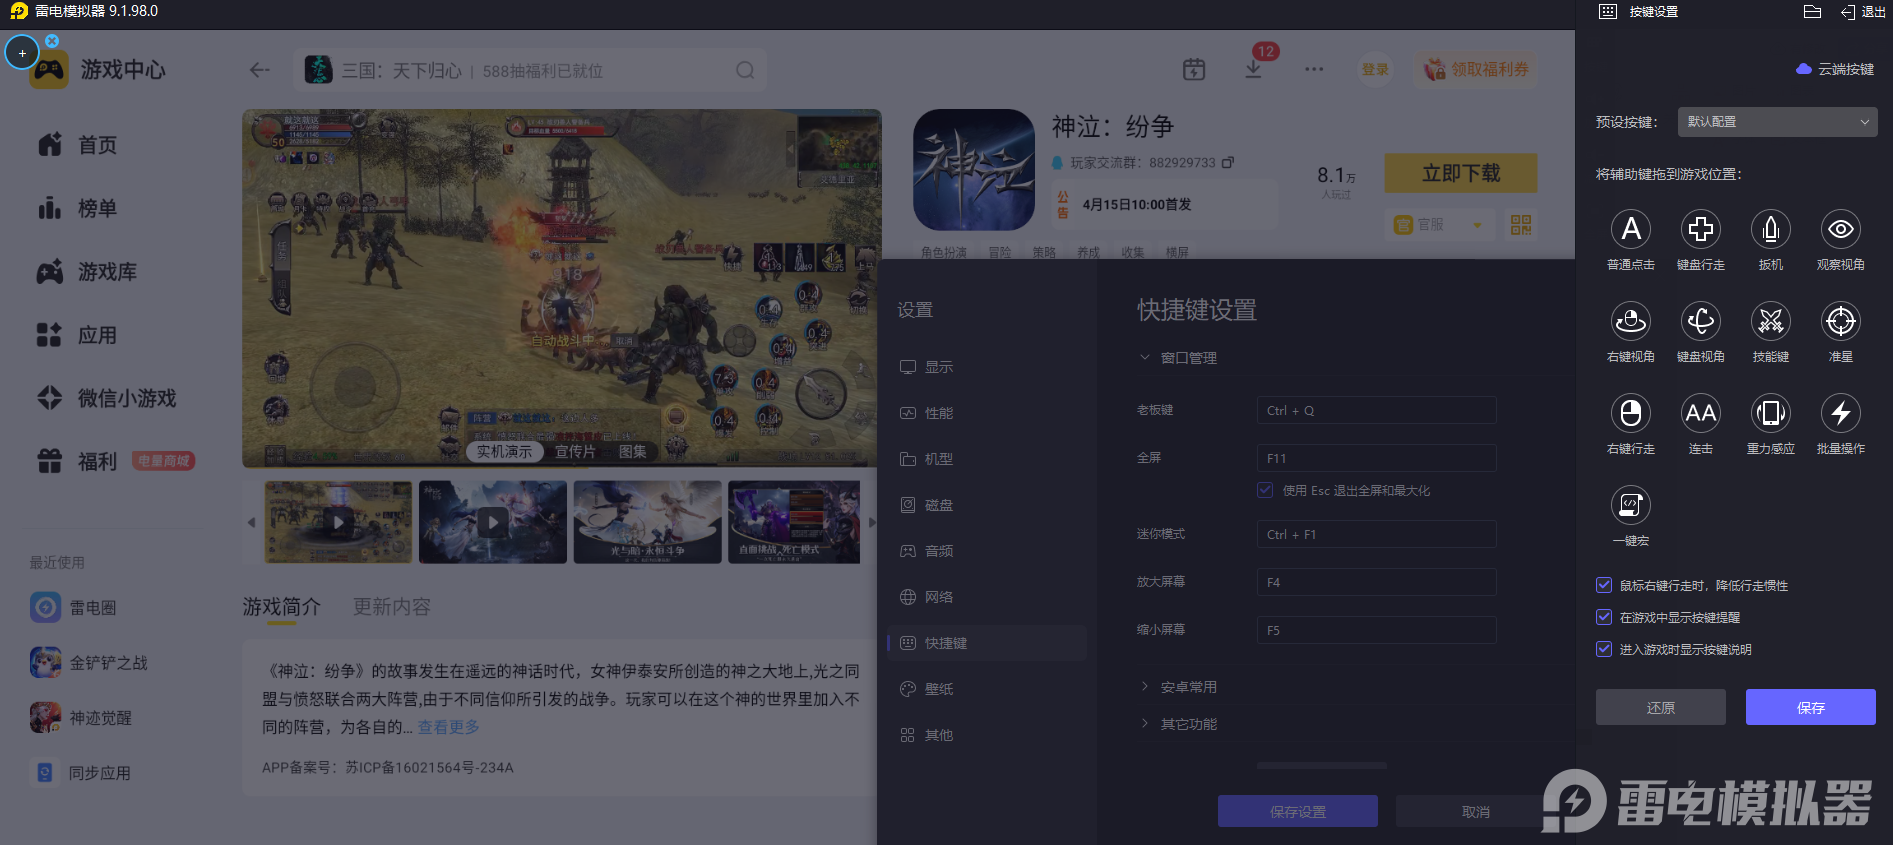Click the 全屏 F11 shortcut field
Image resolution: width=1893 pixels, height=845 pixels.
(x=1377, y=458)
